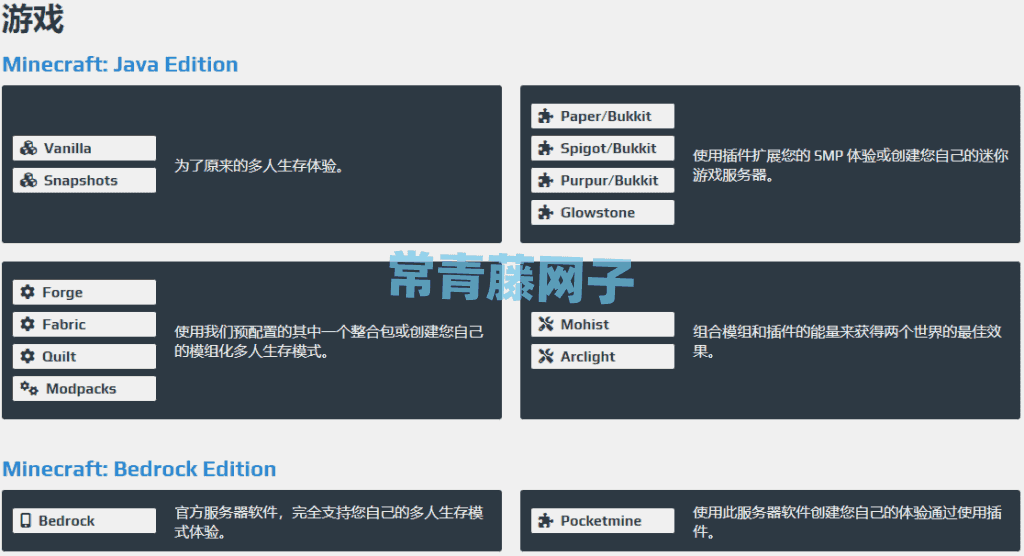Choose Forge modded server
This screenshot has height=556, width=1024.
pyautogui.click(x=84, y=292)
